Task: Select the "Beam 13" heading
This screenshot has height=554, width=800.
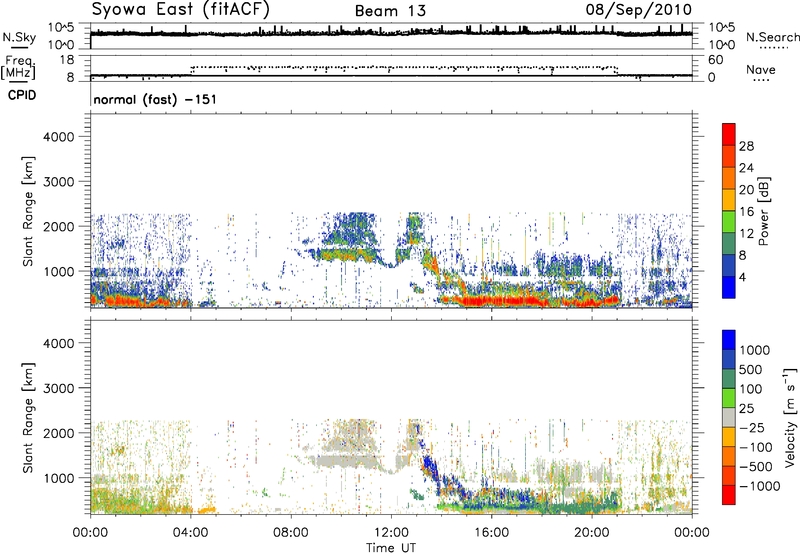Action: click(390, 11)
